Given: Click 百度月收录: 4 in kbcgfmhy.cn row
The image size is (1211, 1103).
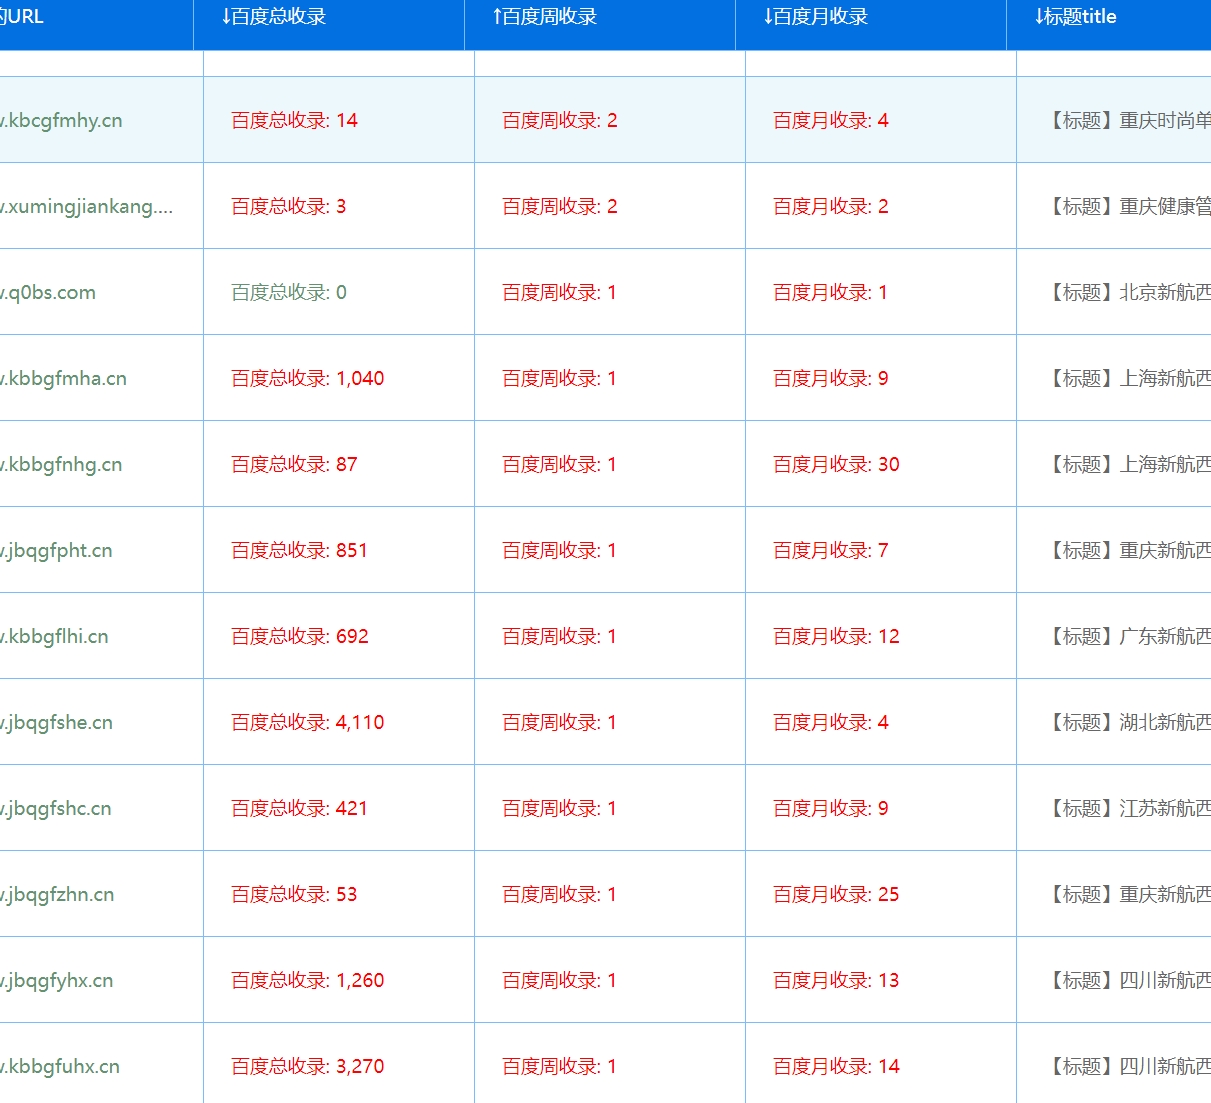Looking at the screenshot, I should [831, 120].
